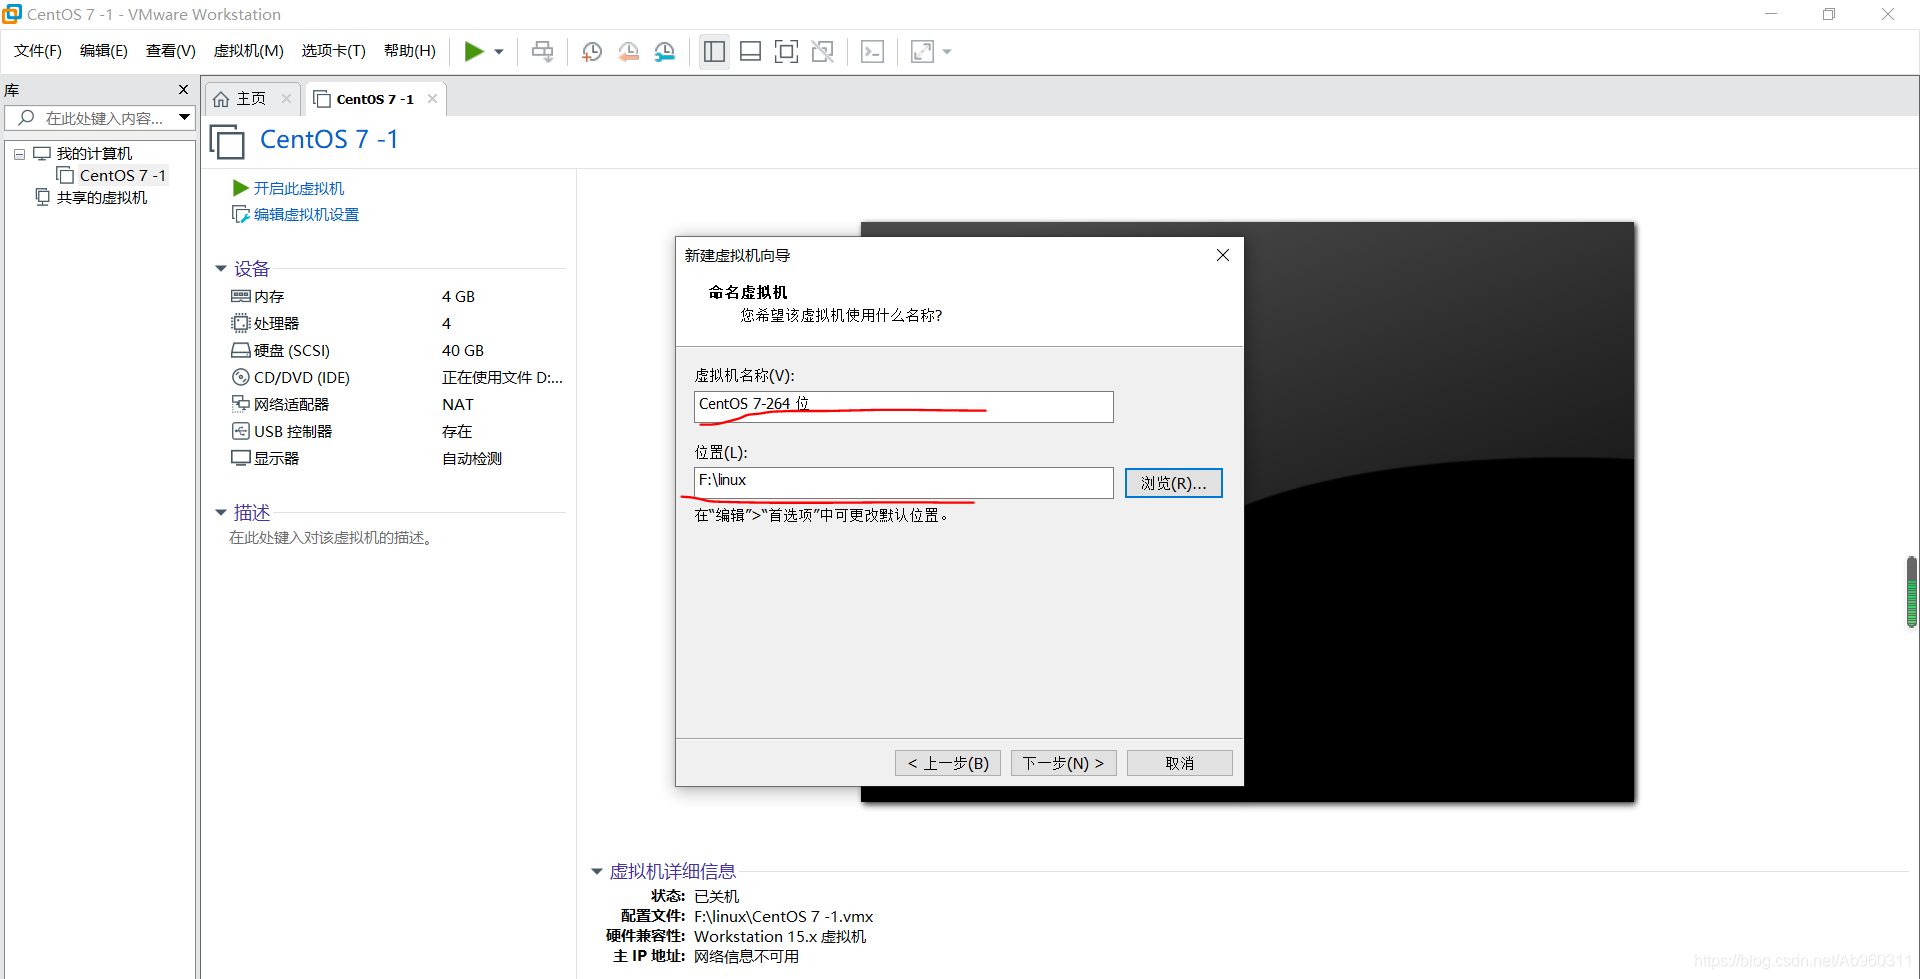Open the 编辑(E) menu
1920x979 pixels.
tap(104, 51)
